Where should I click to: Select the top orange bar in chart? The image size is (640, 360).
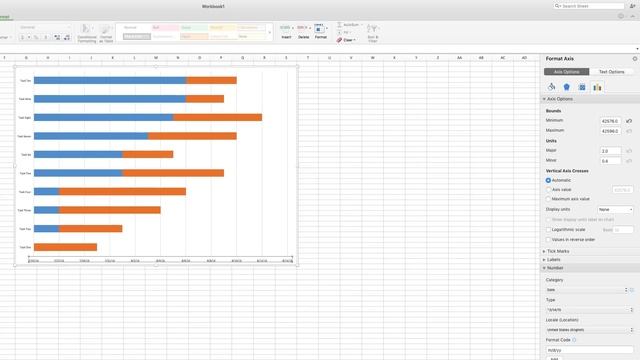coord(211,80)
